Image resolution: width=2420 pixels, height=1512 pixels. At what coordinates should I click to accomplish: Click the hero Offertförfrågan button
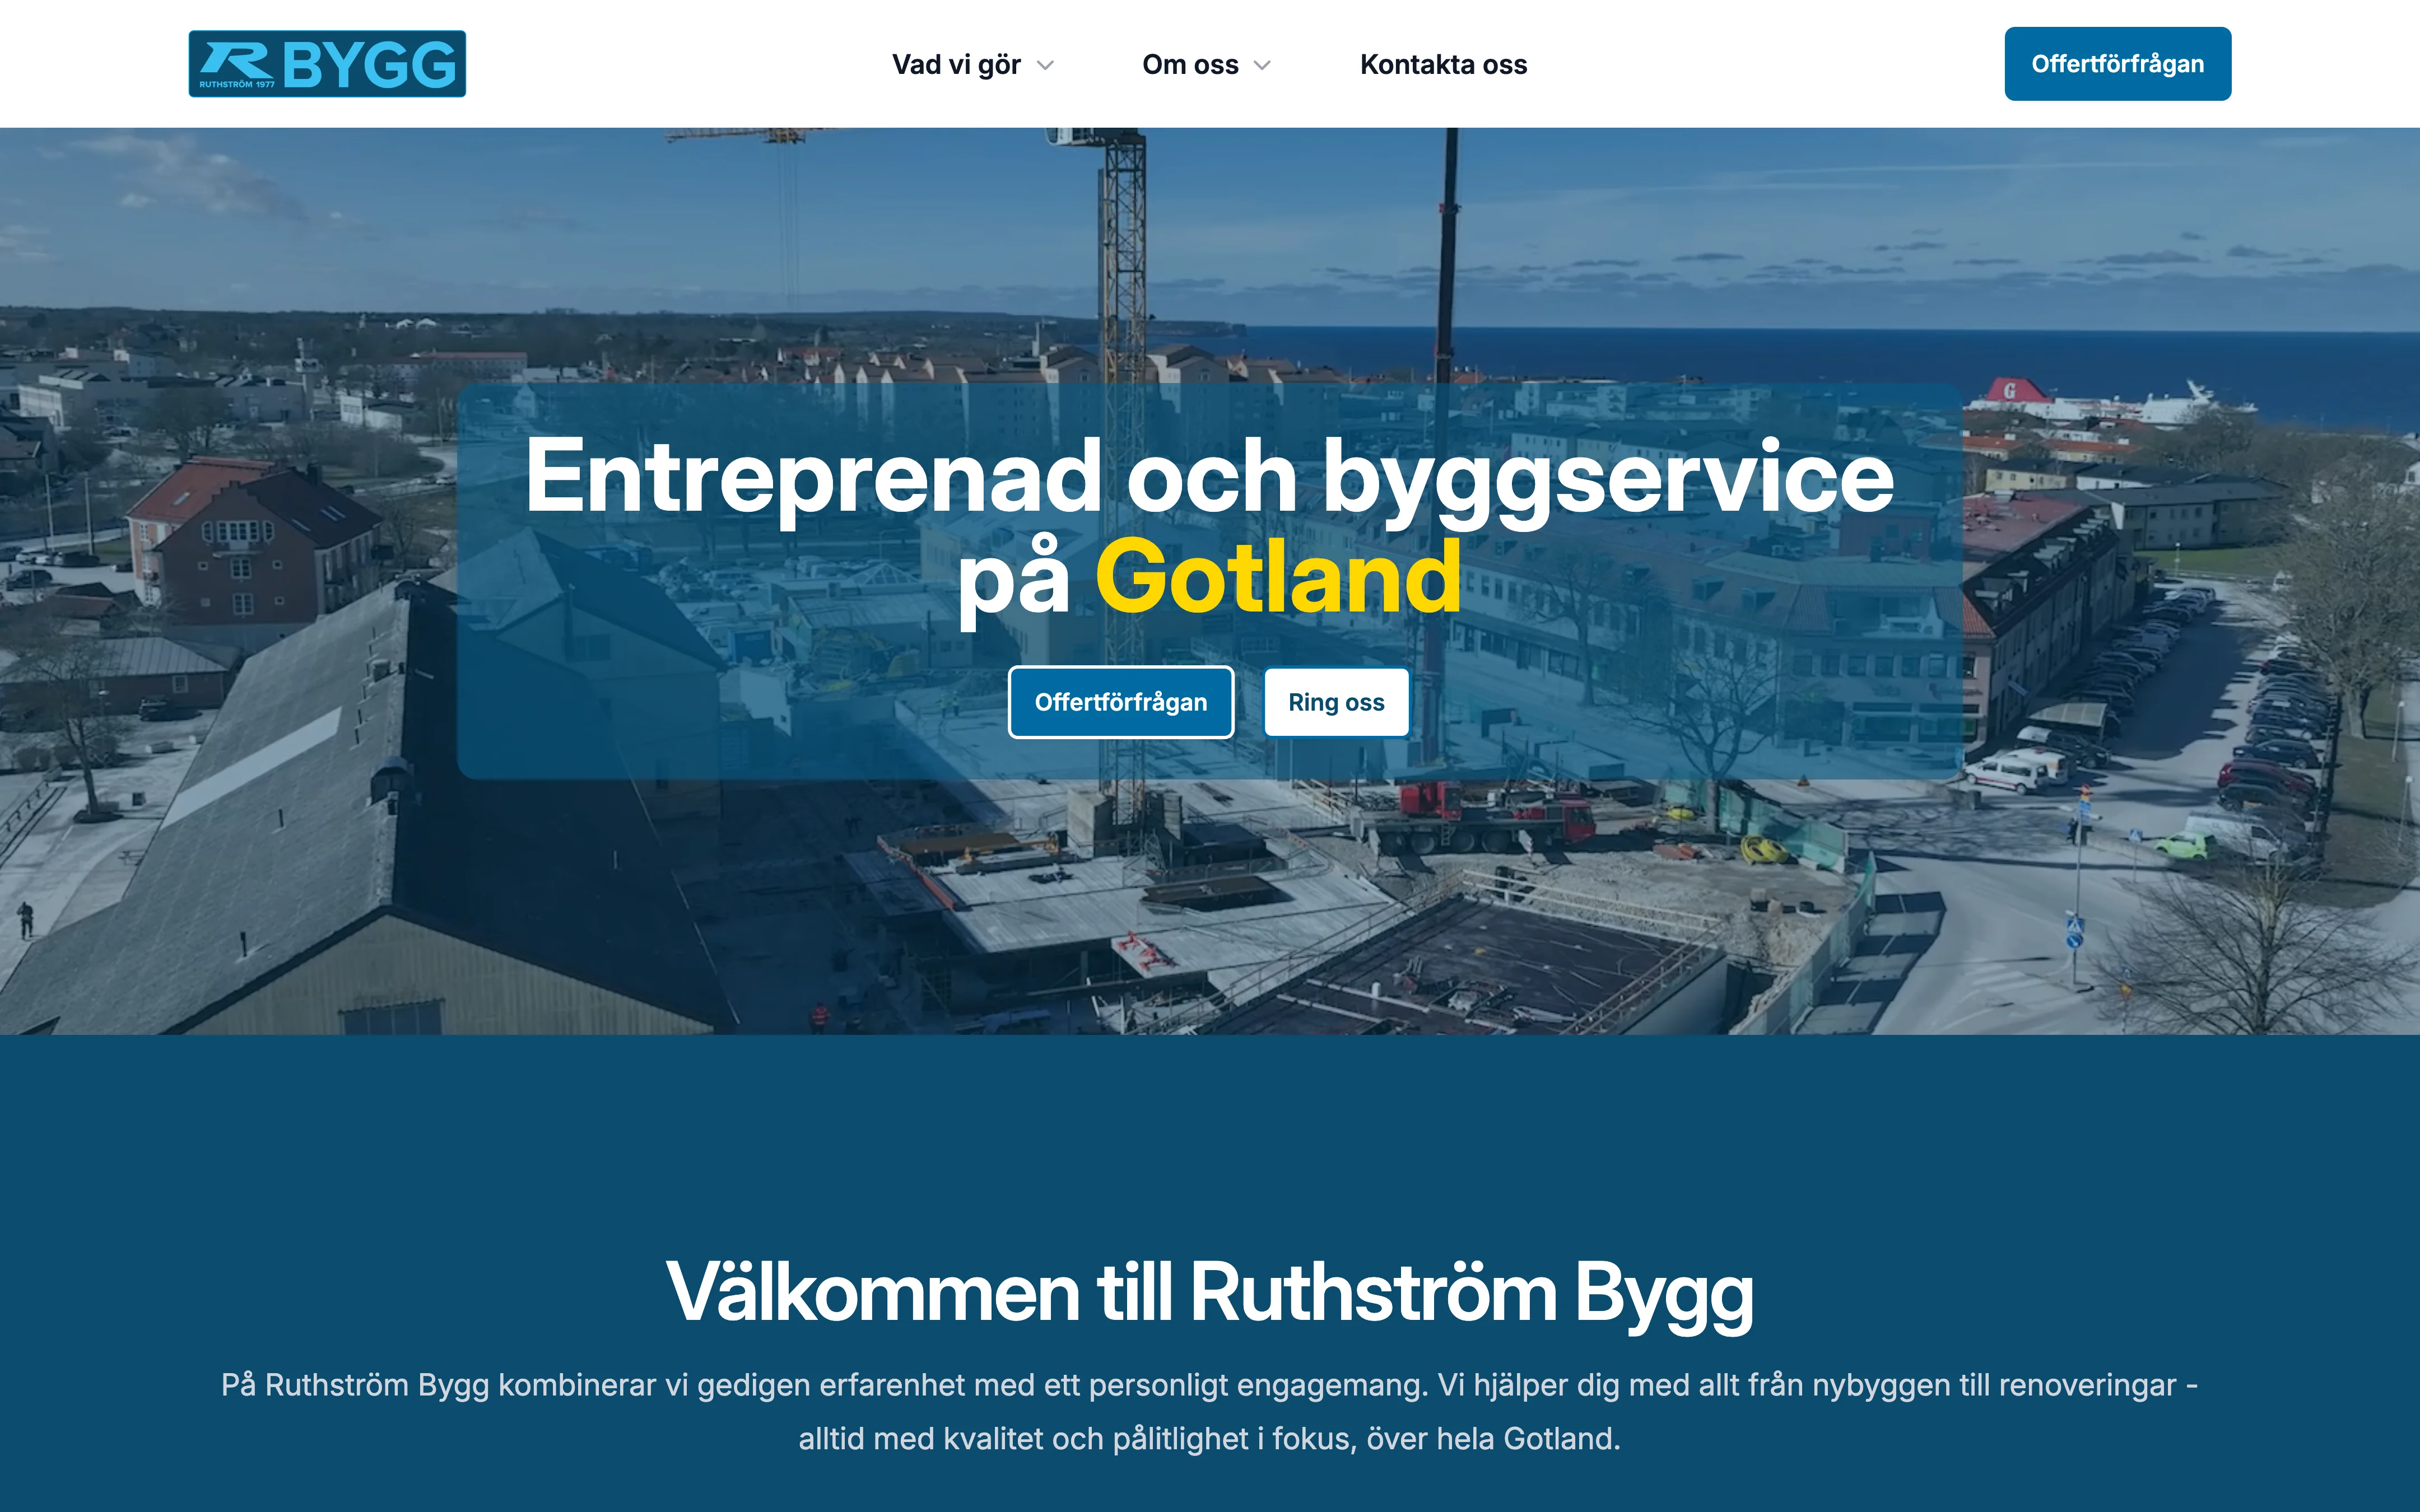(x=1120, y=702)
